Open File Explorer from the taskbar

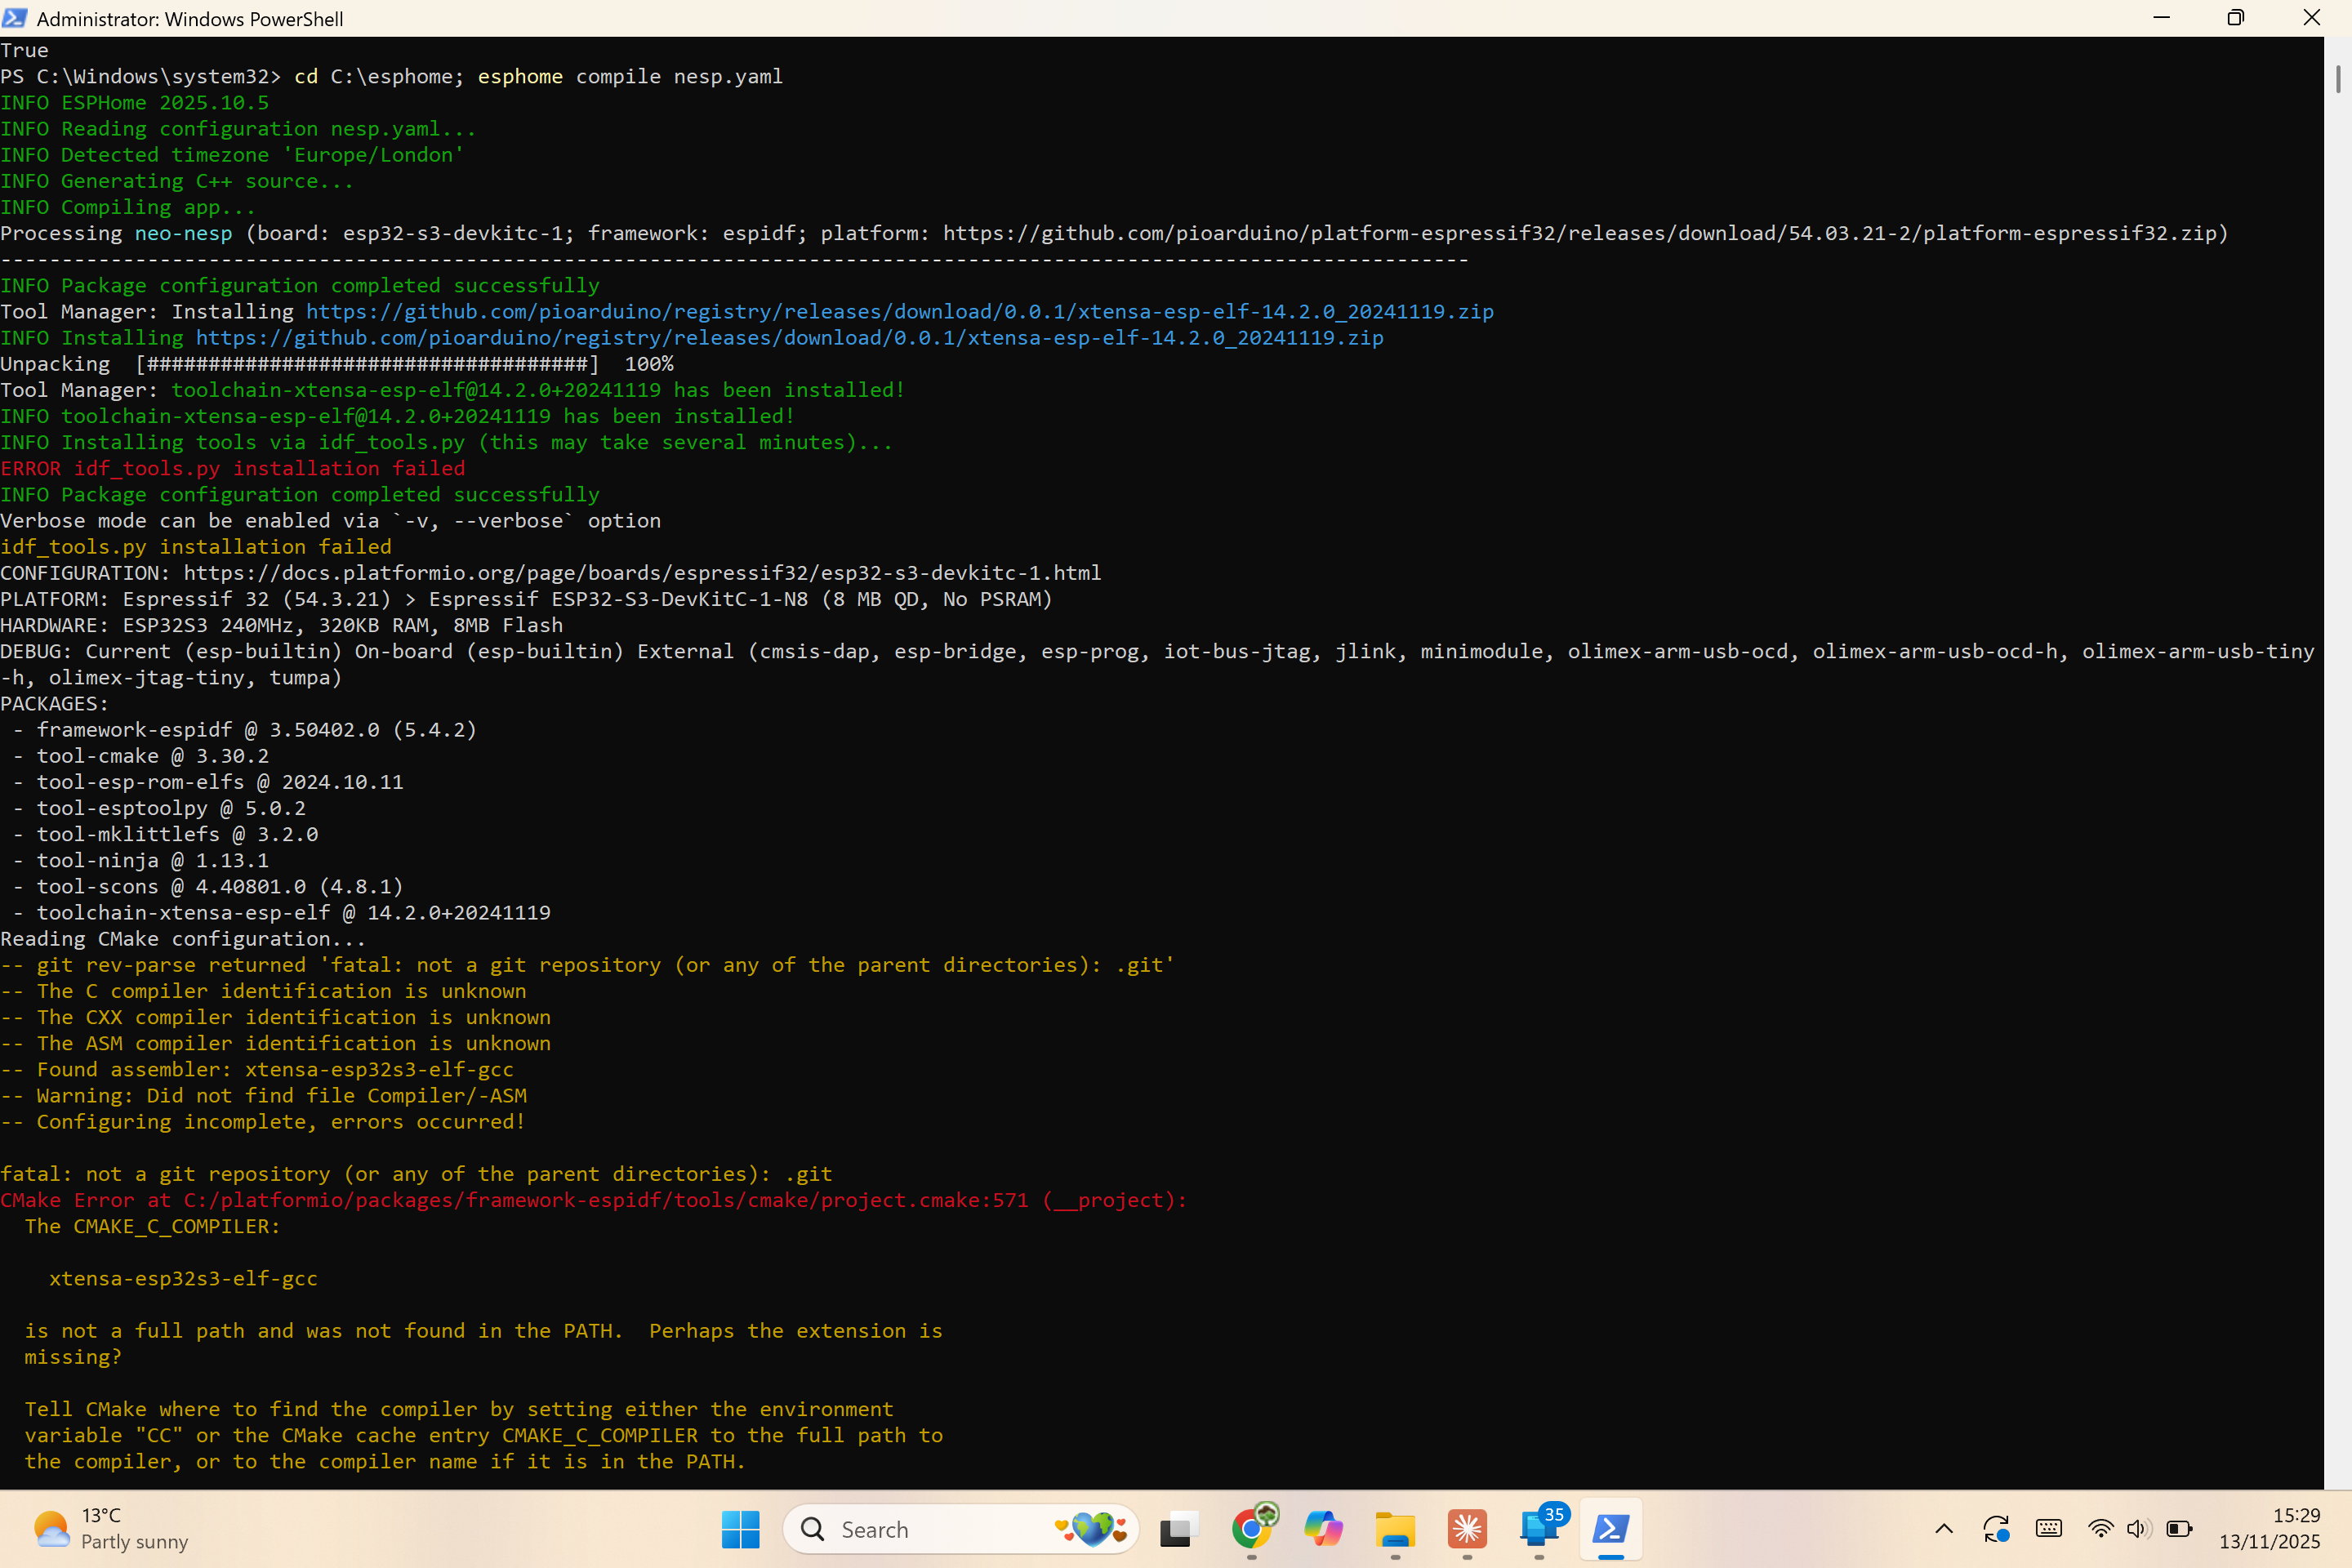point(1395,1529)
